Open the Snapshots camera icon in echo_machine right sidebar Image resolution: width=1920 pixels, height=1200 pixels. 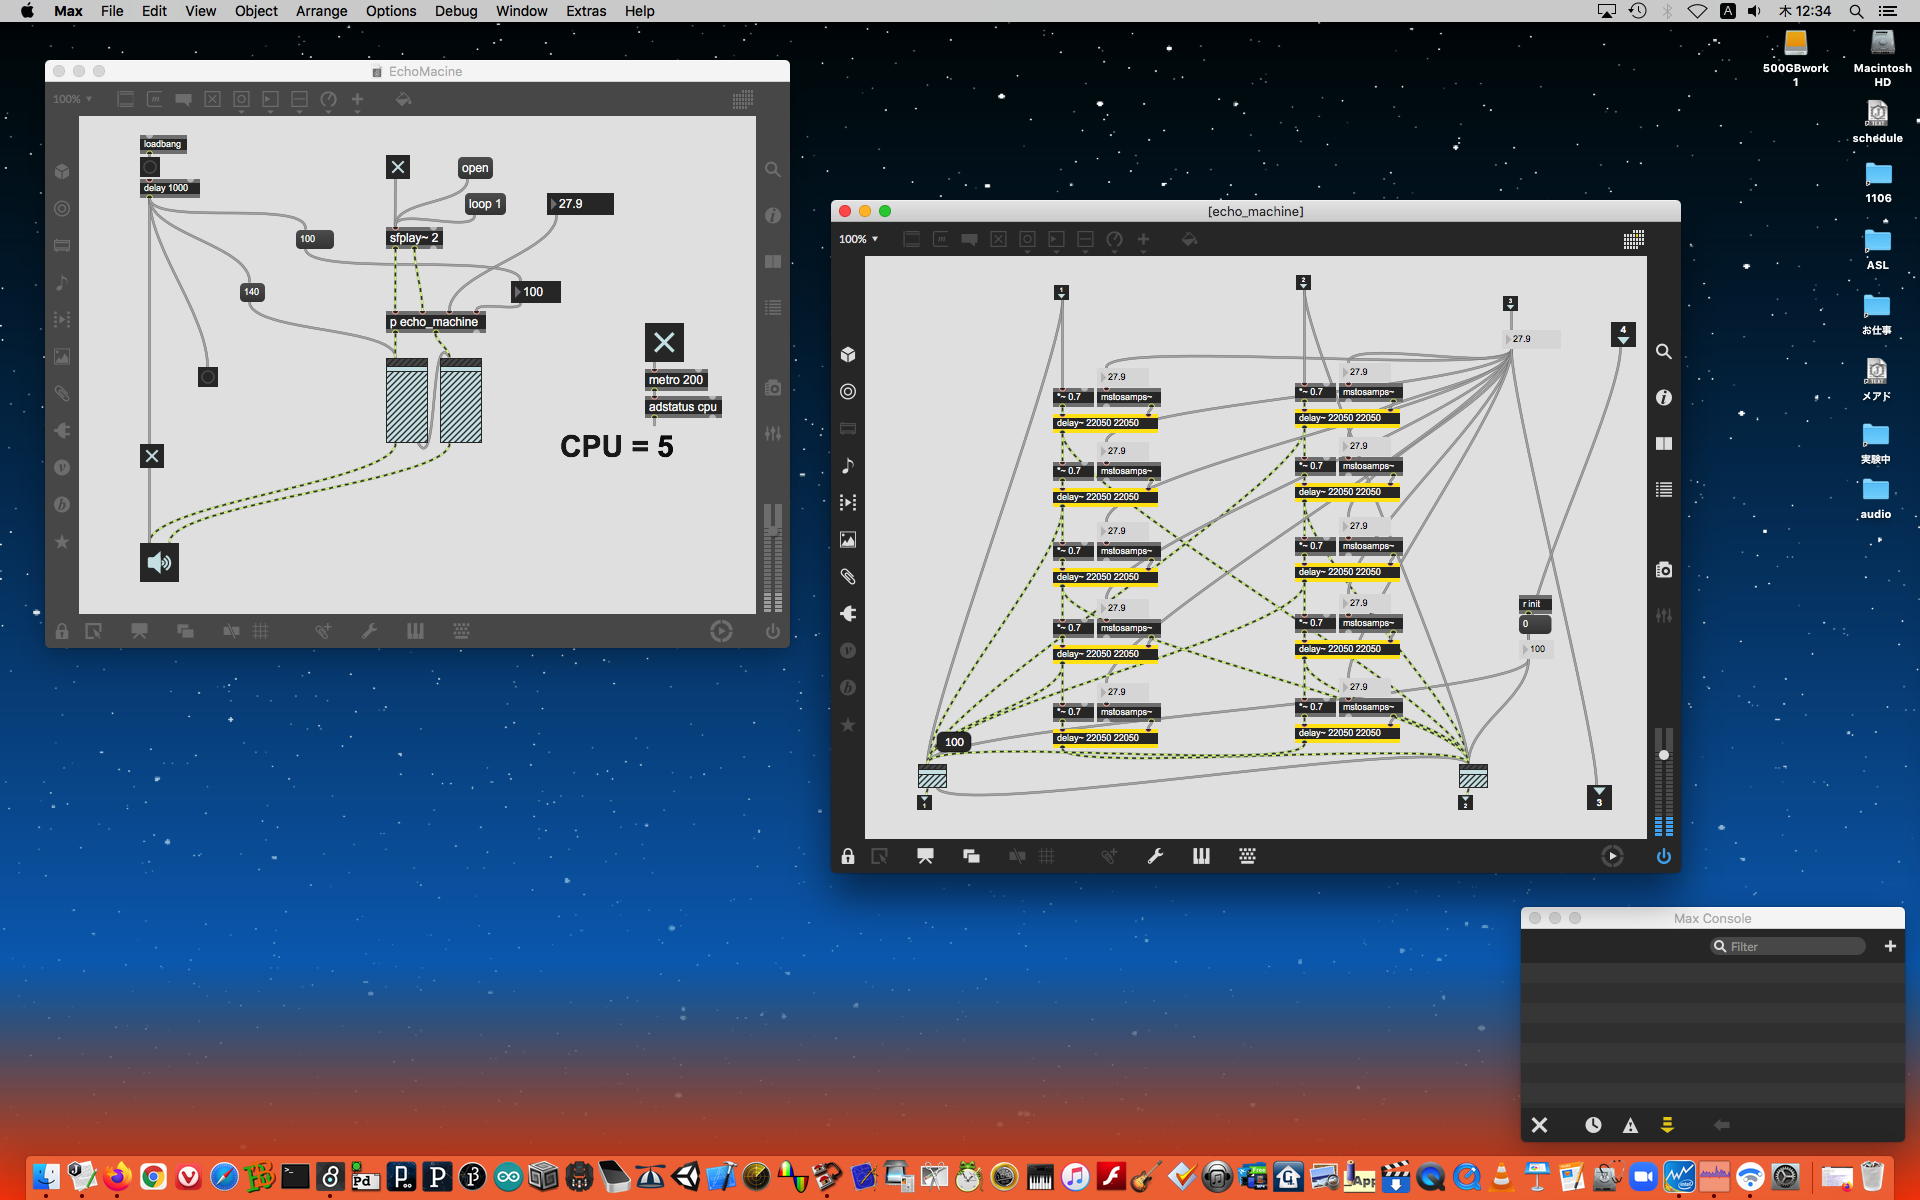(1664, 570)
